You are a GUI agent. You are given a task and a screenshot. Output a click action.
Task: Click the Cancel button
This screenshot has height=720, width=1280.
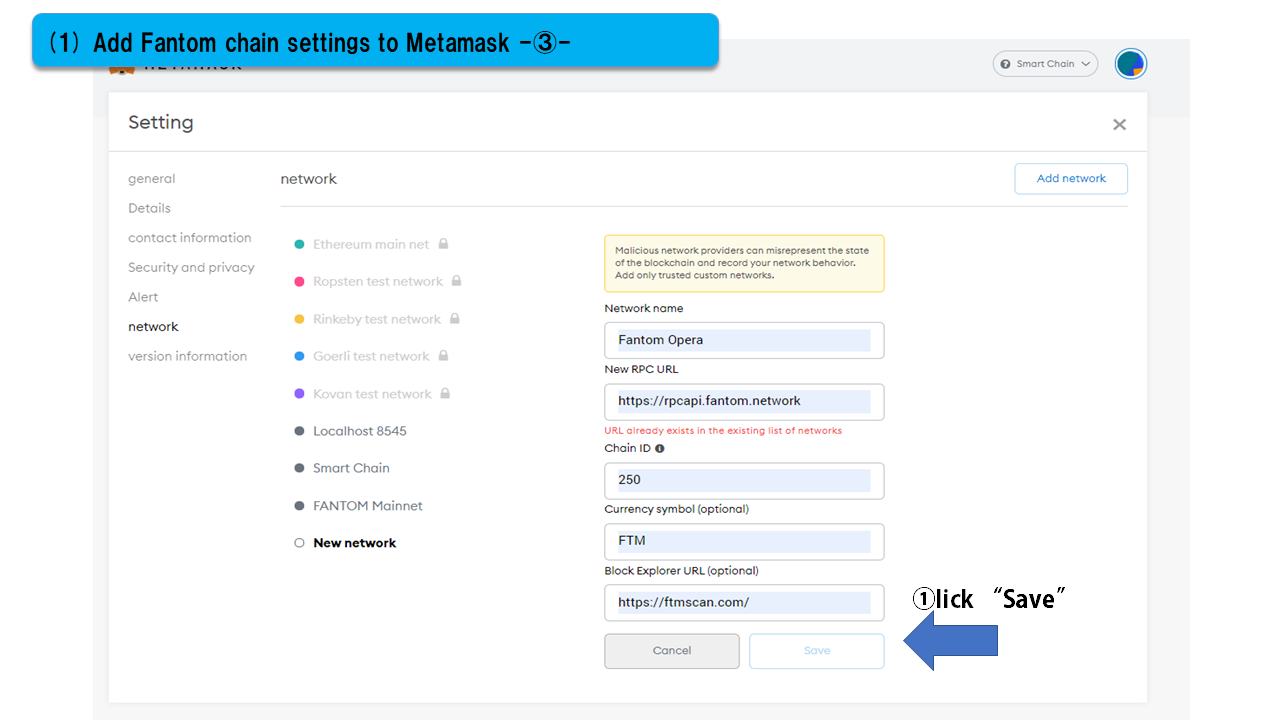(x=672, y=651)
